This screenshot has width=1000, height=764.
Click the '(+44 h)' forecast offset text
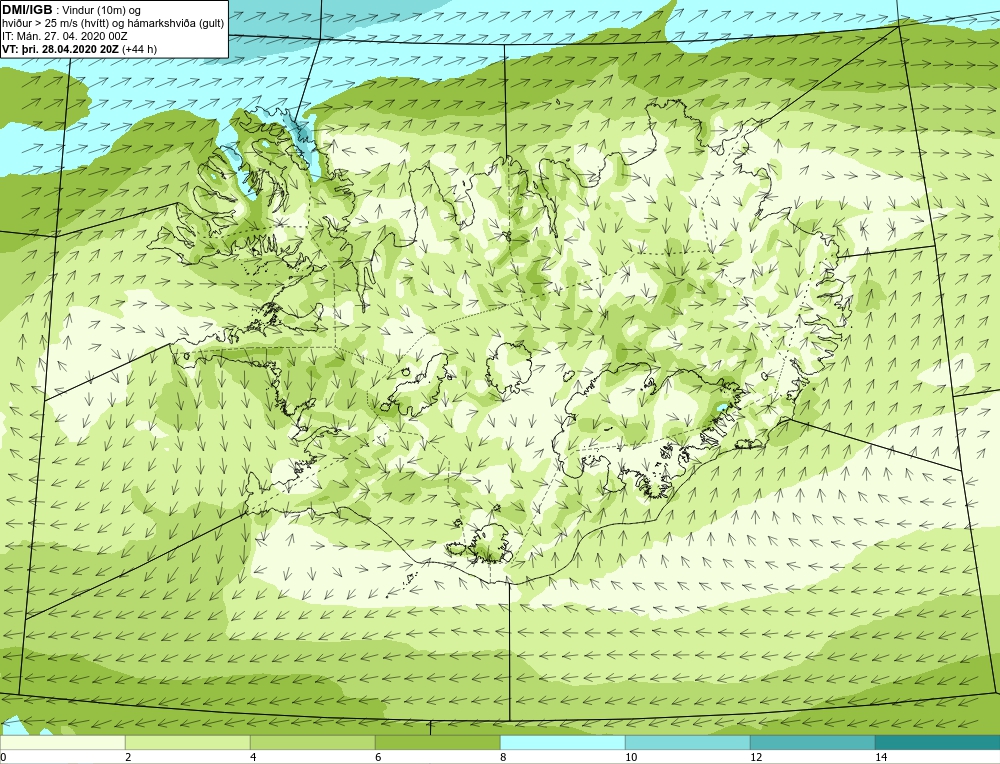pyautogui.click(x=140, y=49)
